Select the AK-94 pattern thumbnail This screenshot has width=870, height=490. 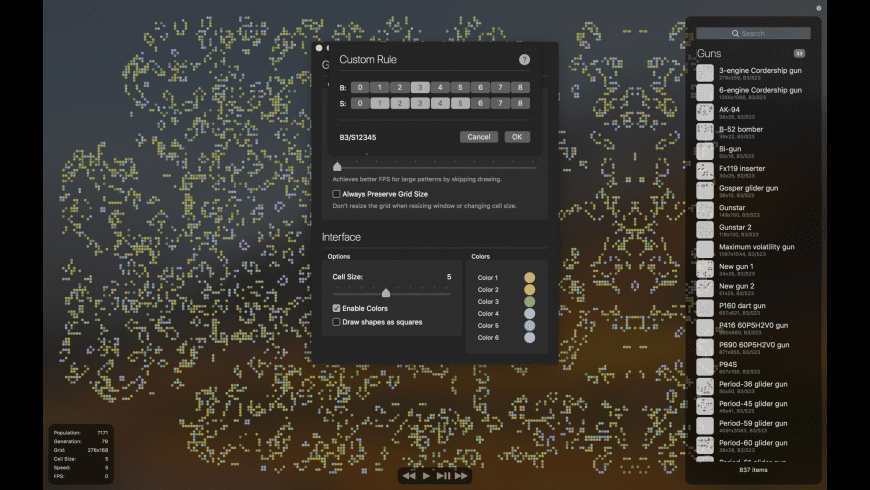point(705,112)
